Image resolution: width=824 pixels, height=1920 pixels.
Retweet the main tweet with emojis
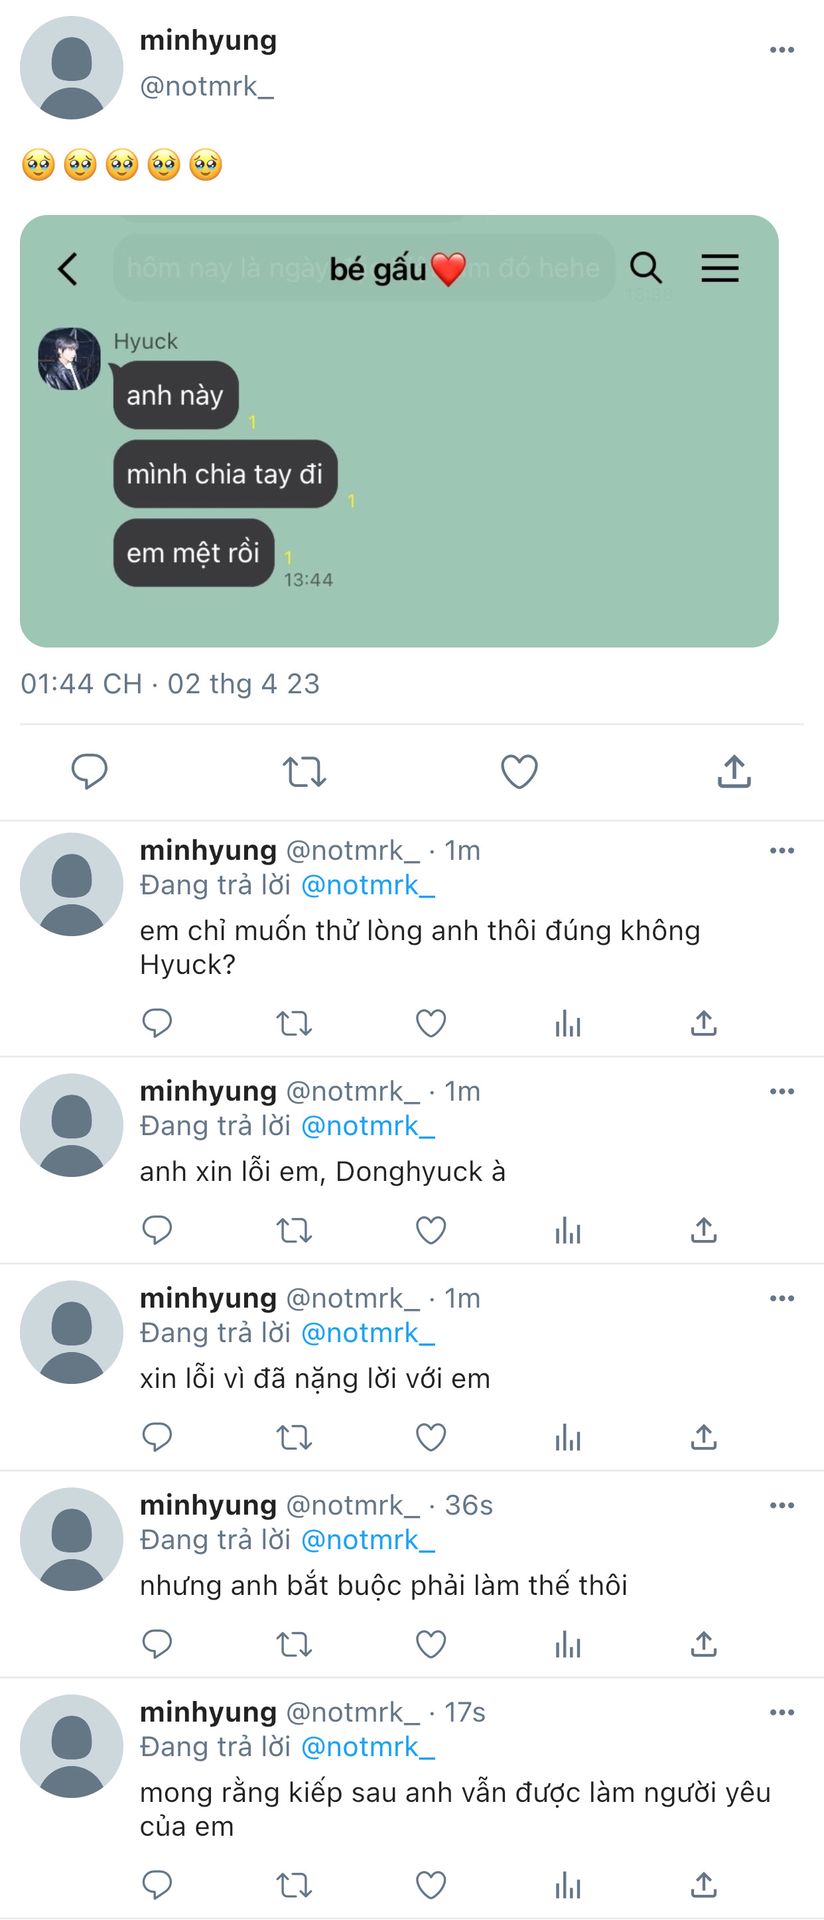click(x=304, y=772)
